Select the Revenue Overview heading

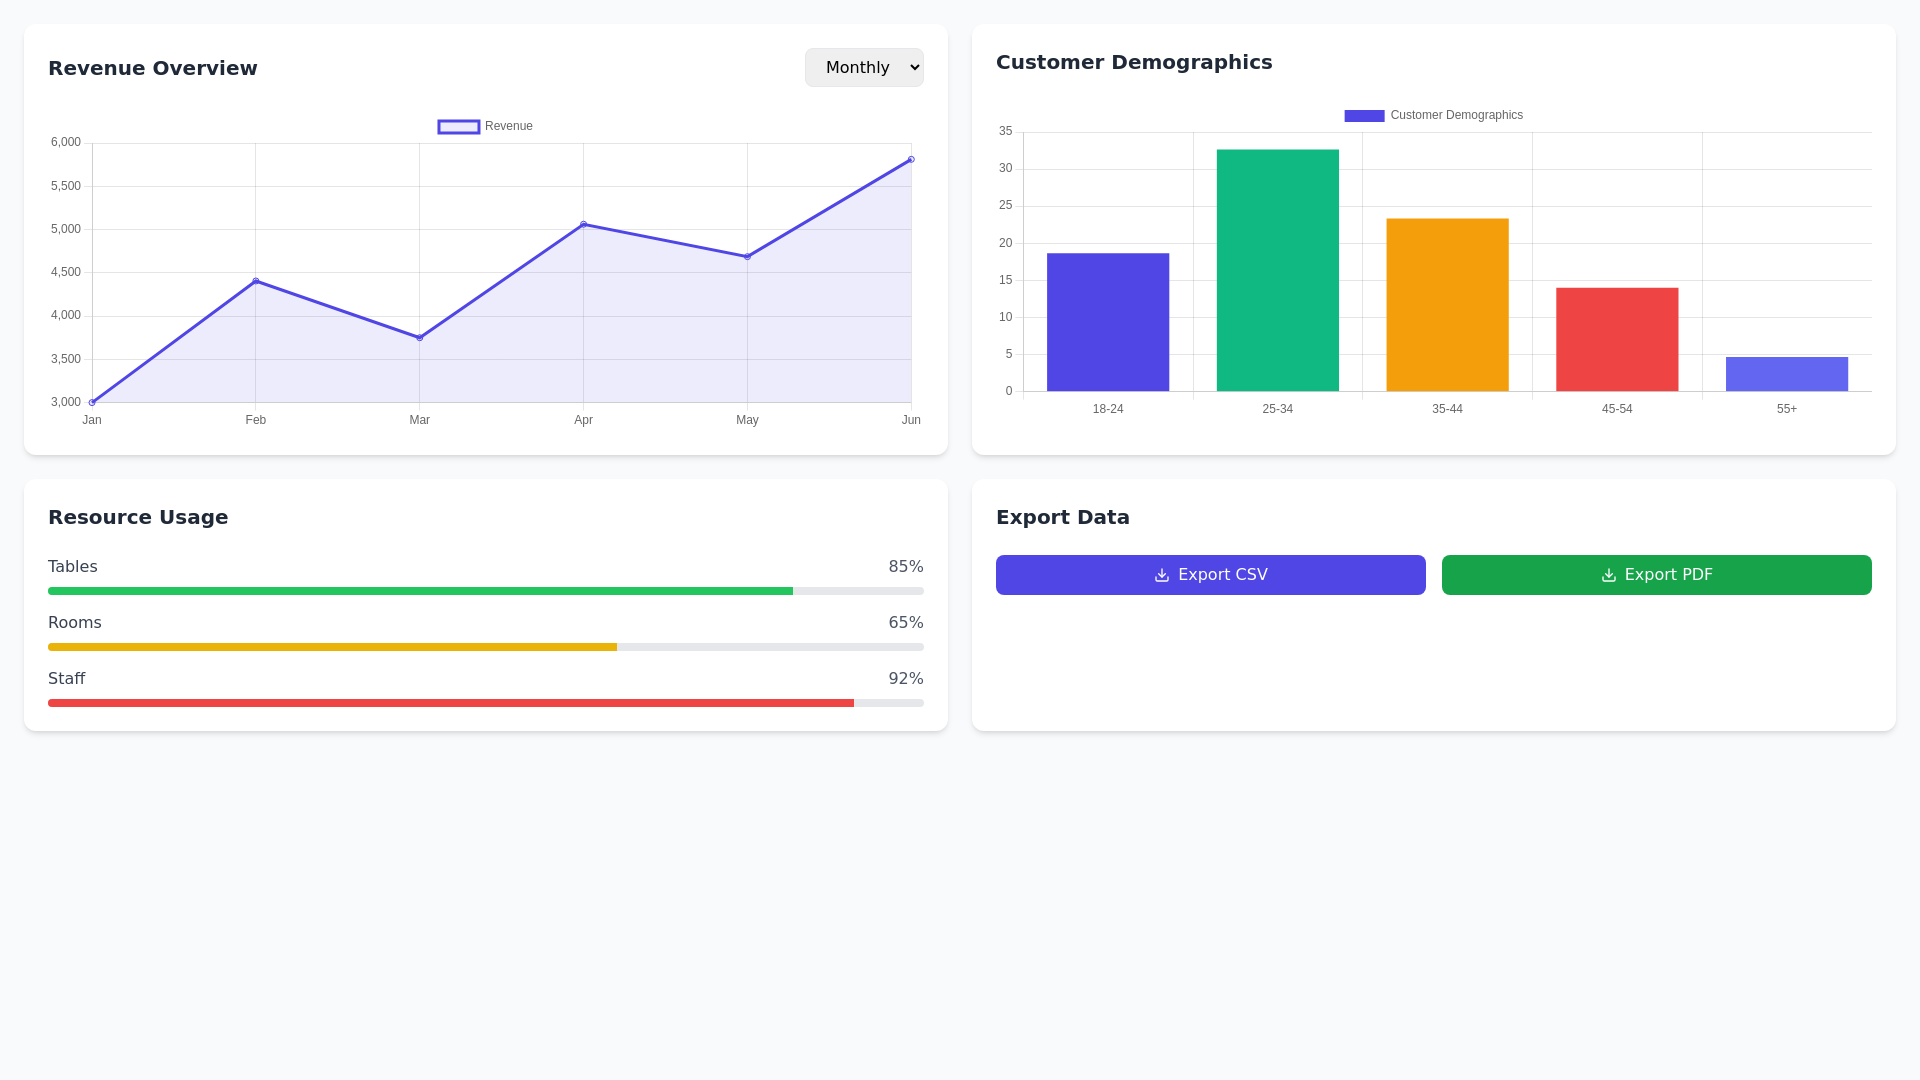(153, 68)
